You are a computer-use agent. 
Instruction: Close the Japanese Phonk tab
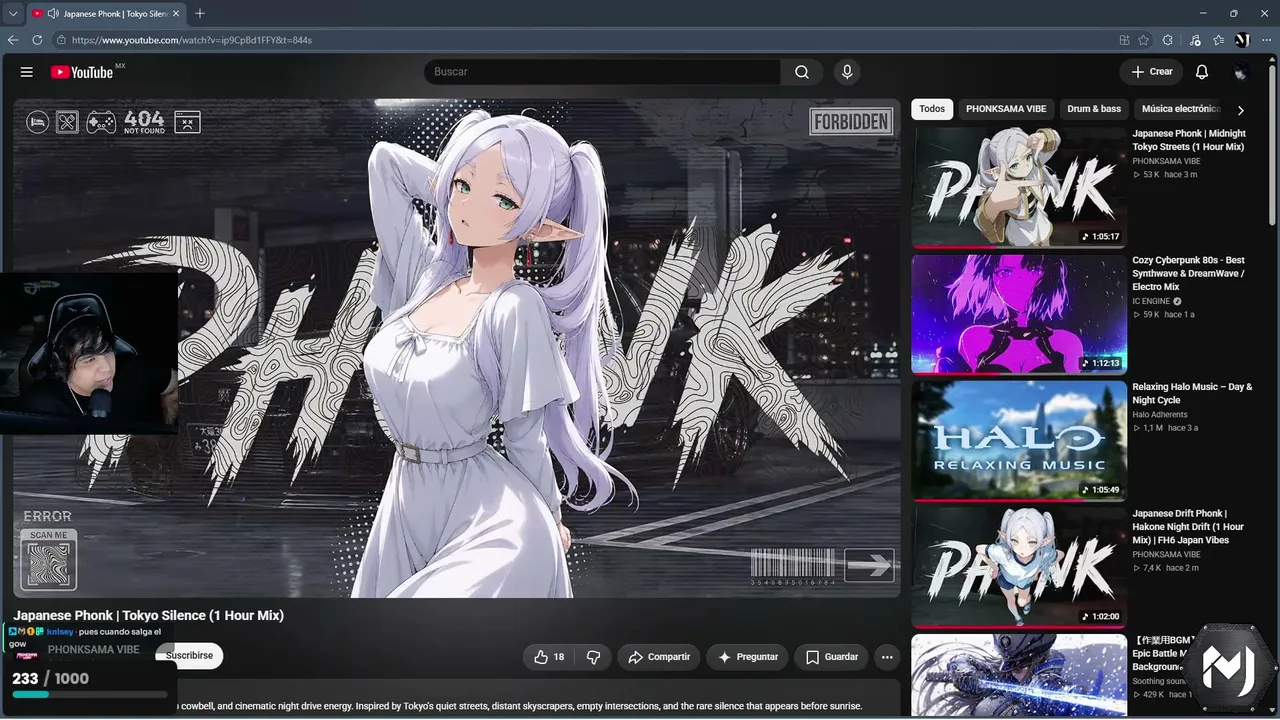tap(178, 14)
